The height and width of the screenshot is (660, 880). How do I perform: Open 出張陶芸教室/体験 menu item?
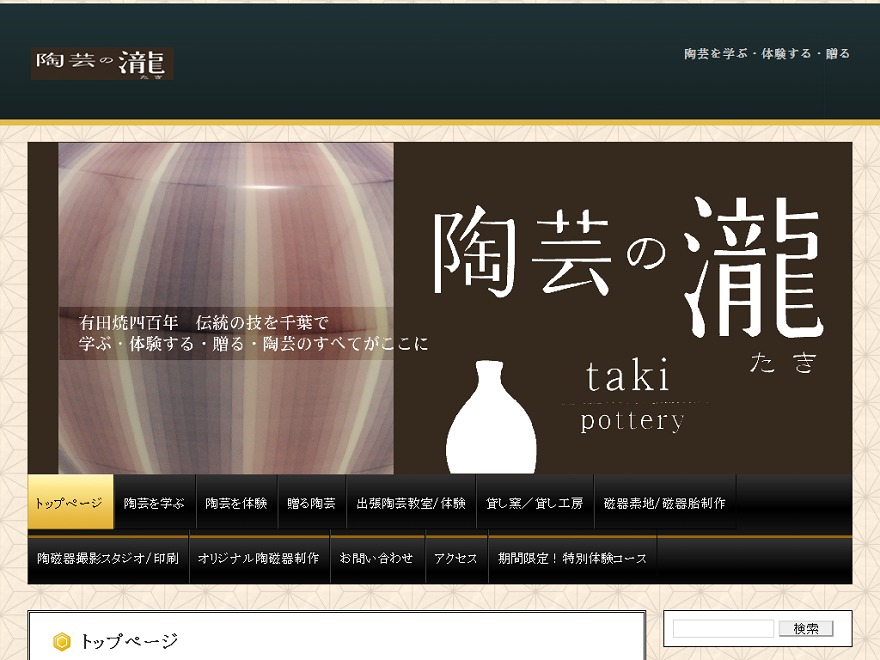(411, 502)
